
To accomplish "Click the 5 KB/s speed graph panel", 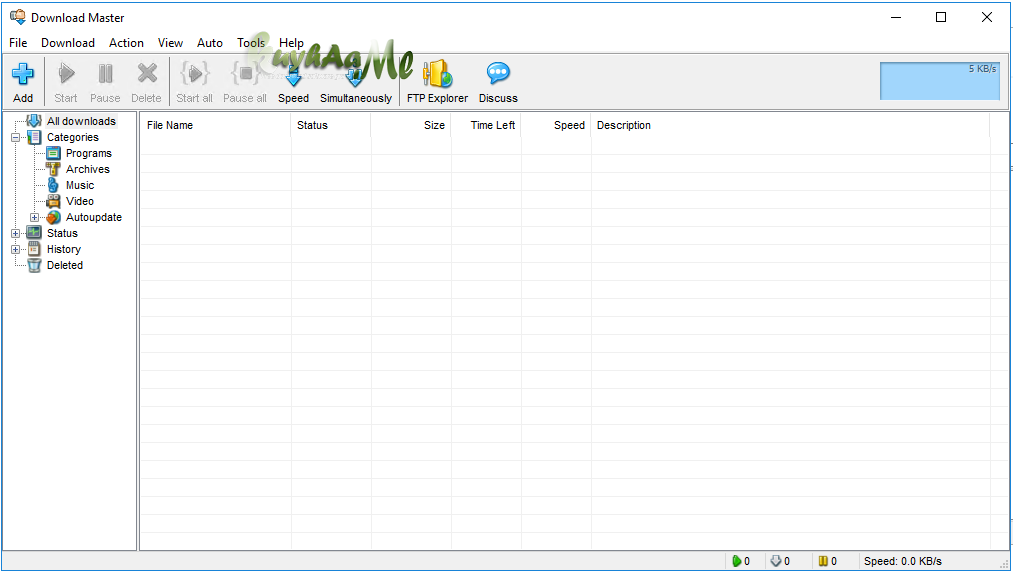I will coord(940,81).
